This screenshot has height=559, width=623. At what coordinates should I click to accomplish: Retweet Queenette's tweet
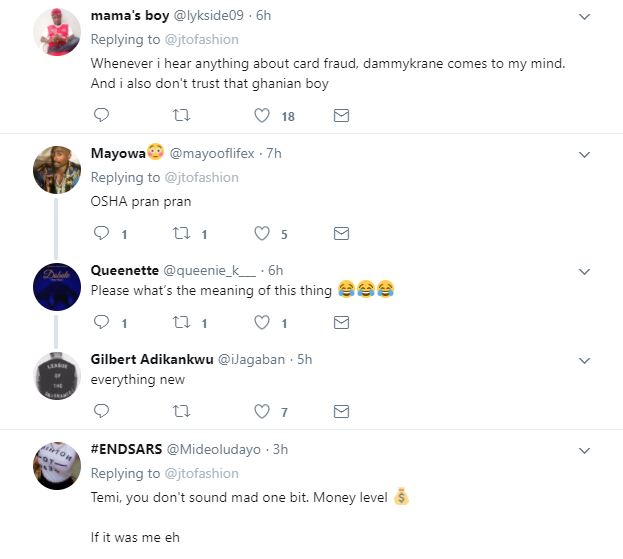181,323
